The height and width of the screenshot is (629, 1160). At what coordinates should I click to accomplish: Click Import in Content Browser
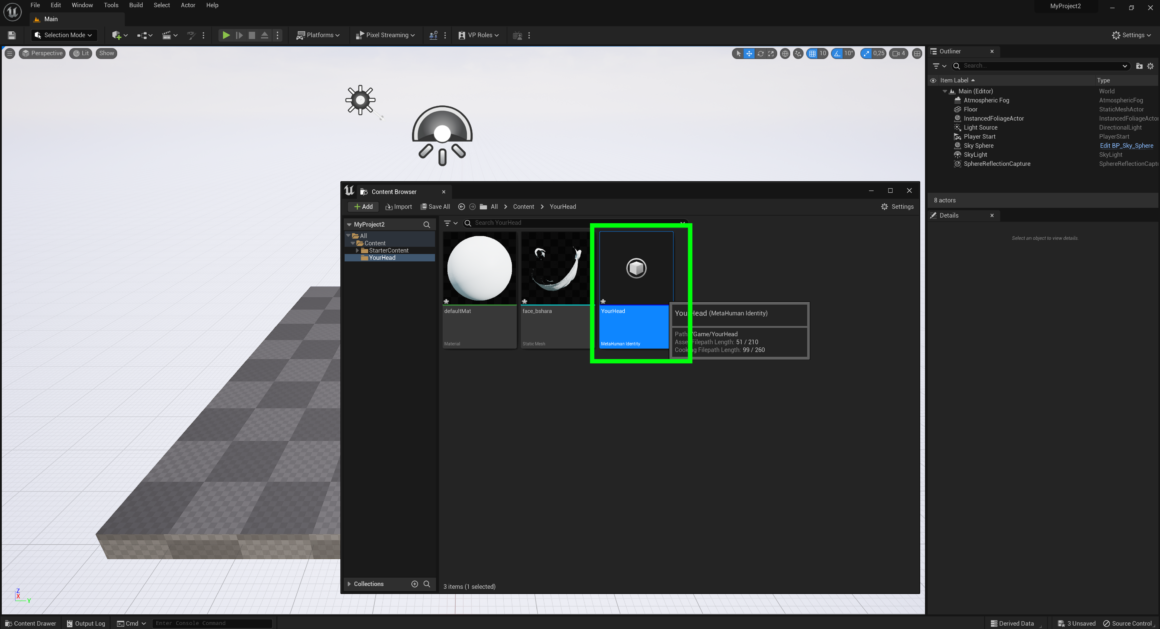pos(399,206)
